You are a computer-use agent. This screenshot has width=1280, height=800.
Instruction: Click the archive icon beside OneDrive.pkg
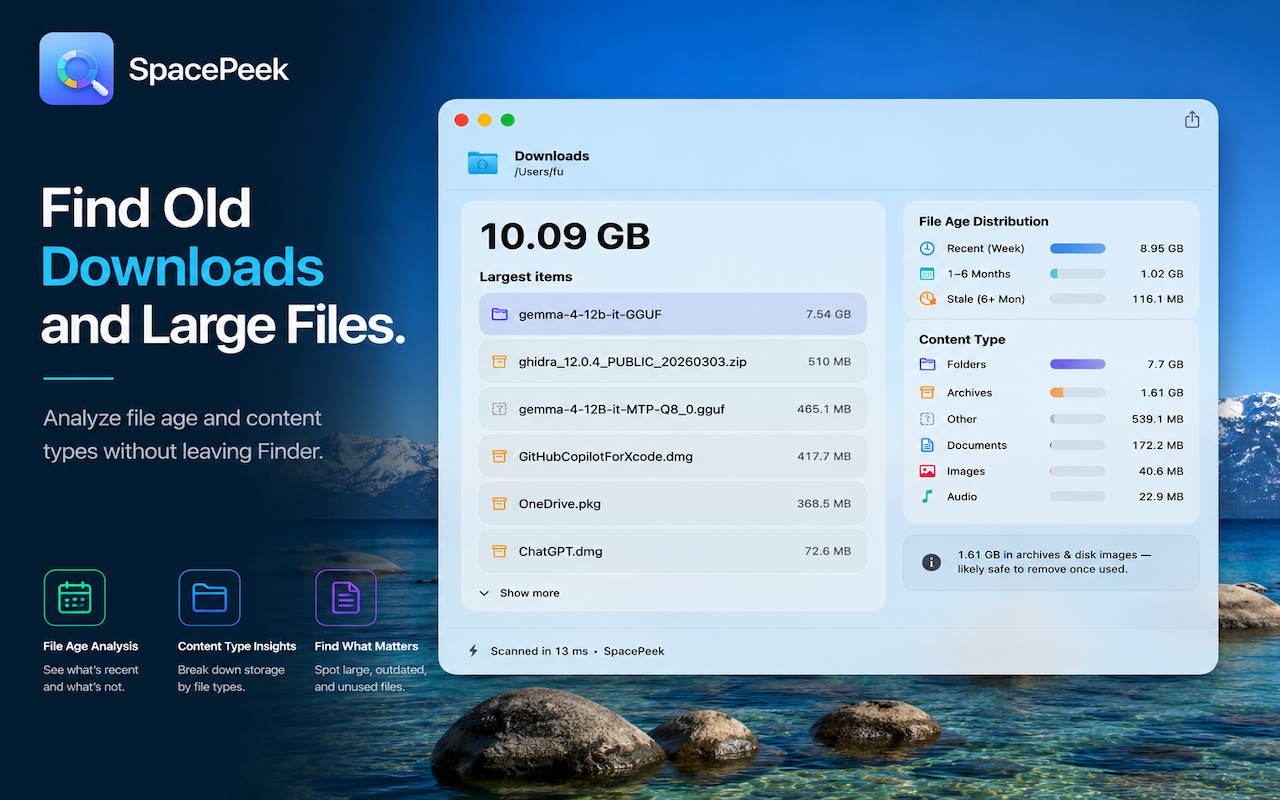(x=499, y=504)
